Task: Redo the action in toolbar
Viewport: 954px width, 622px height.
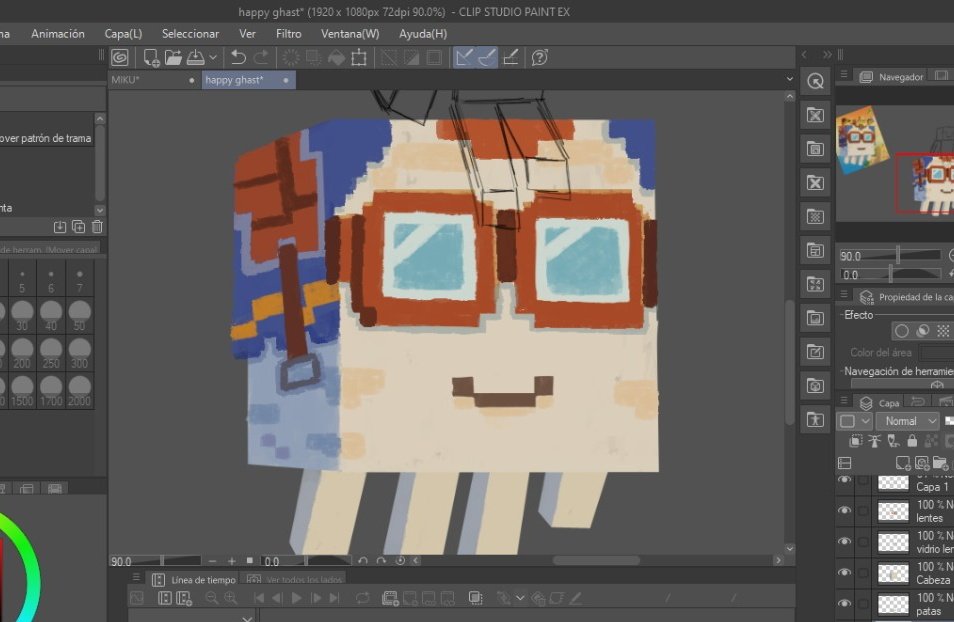Action: tap(261, 58)
